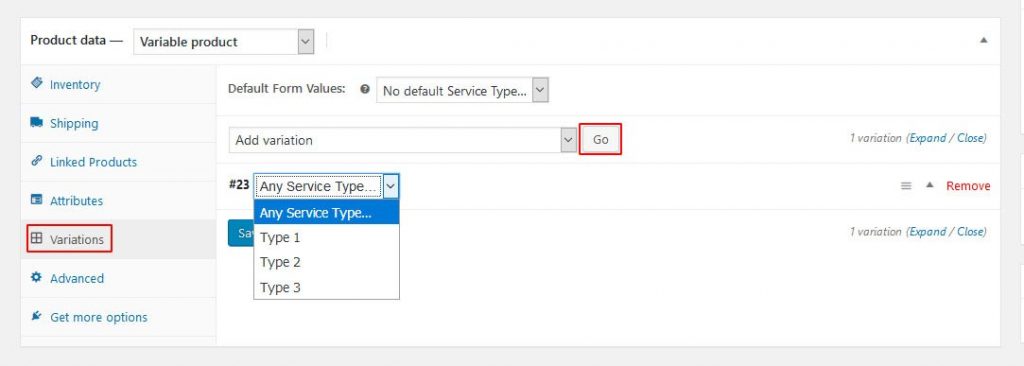Collapse variation #23 with triangle arrow

930,186
